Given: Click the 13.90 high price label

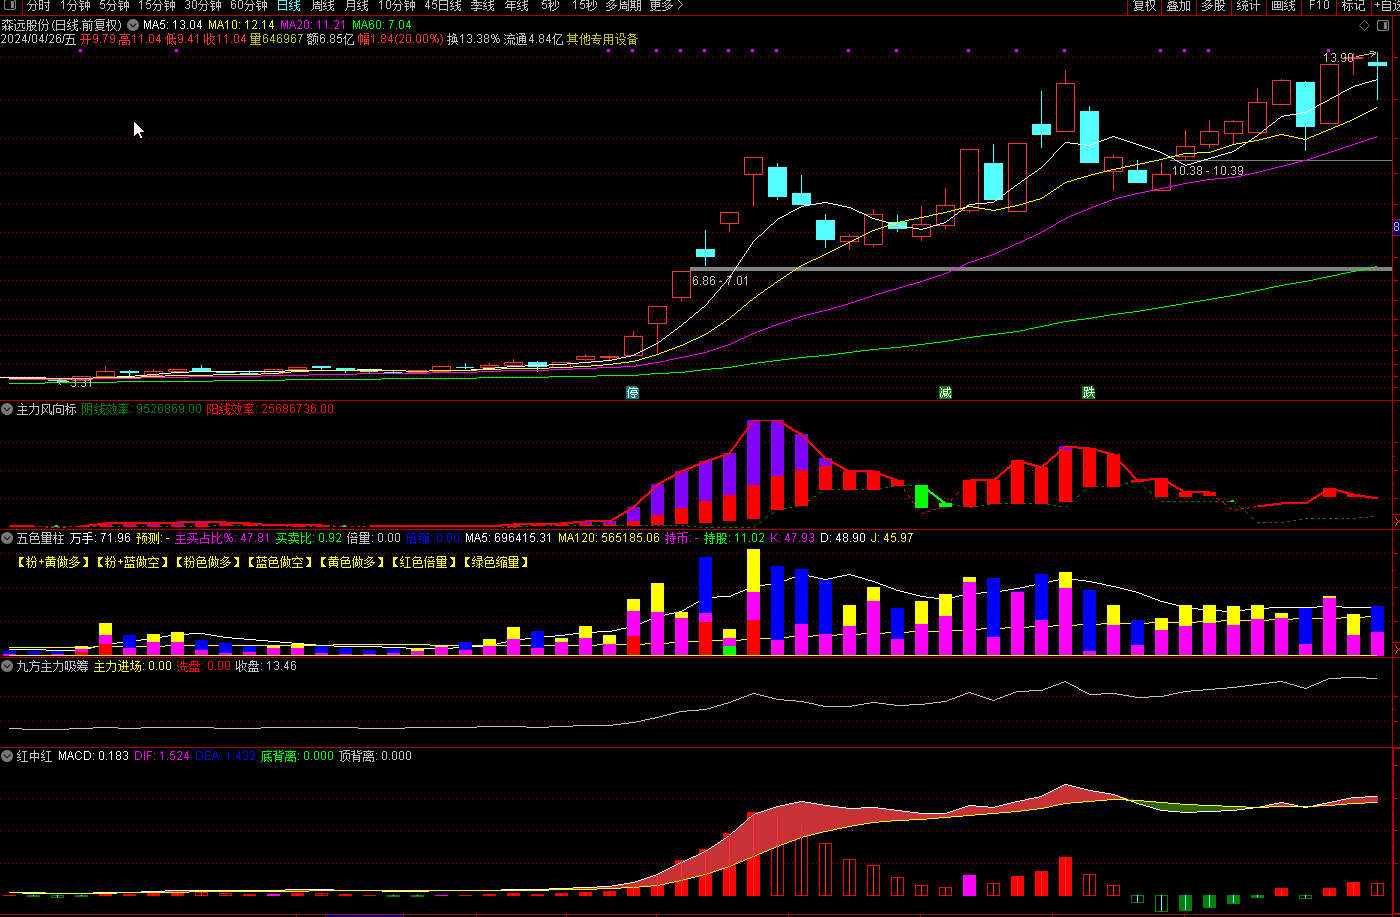Looking at the screenshot, I should click(x=1338, y=58).
